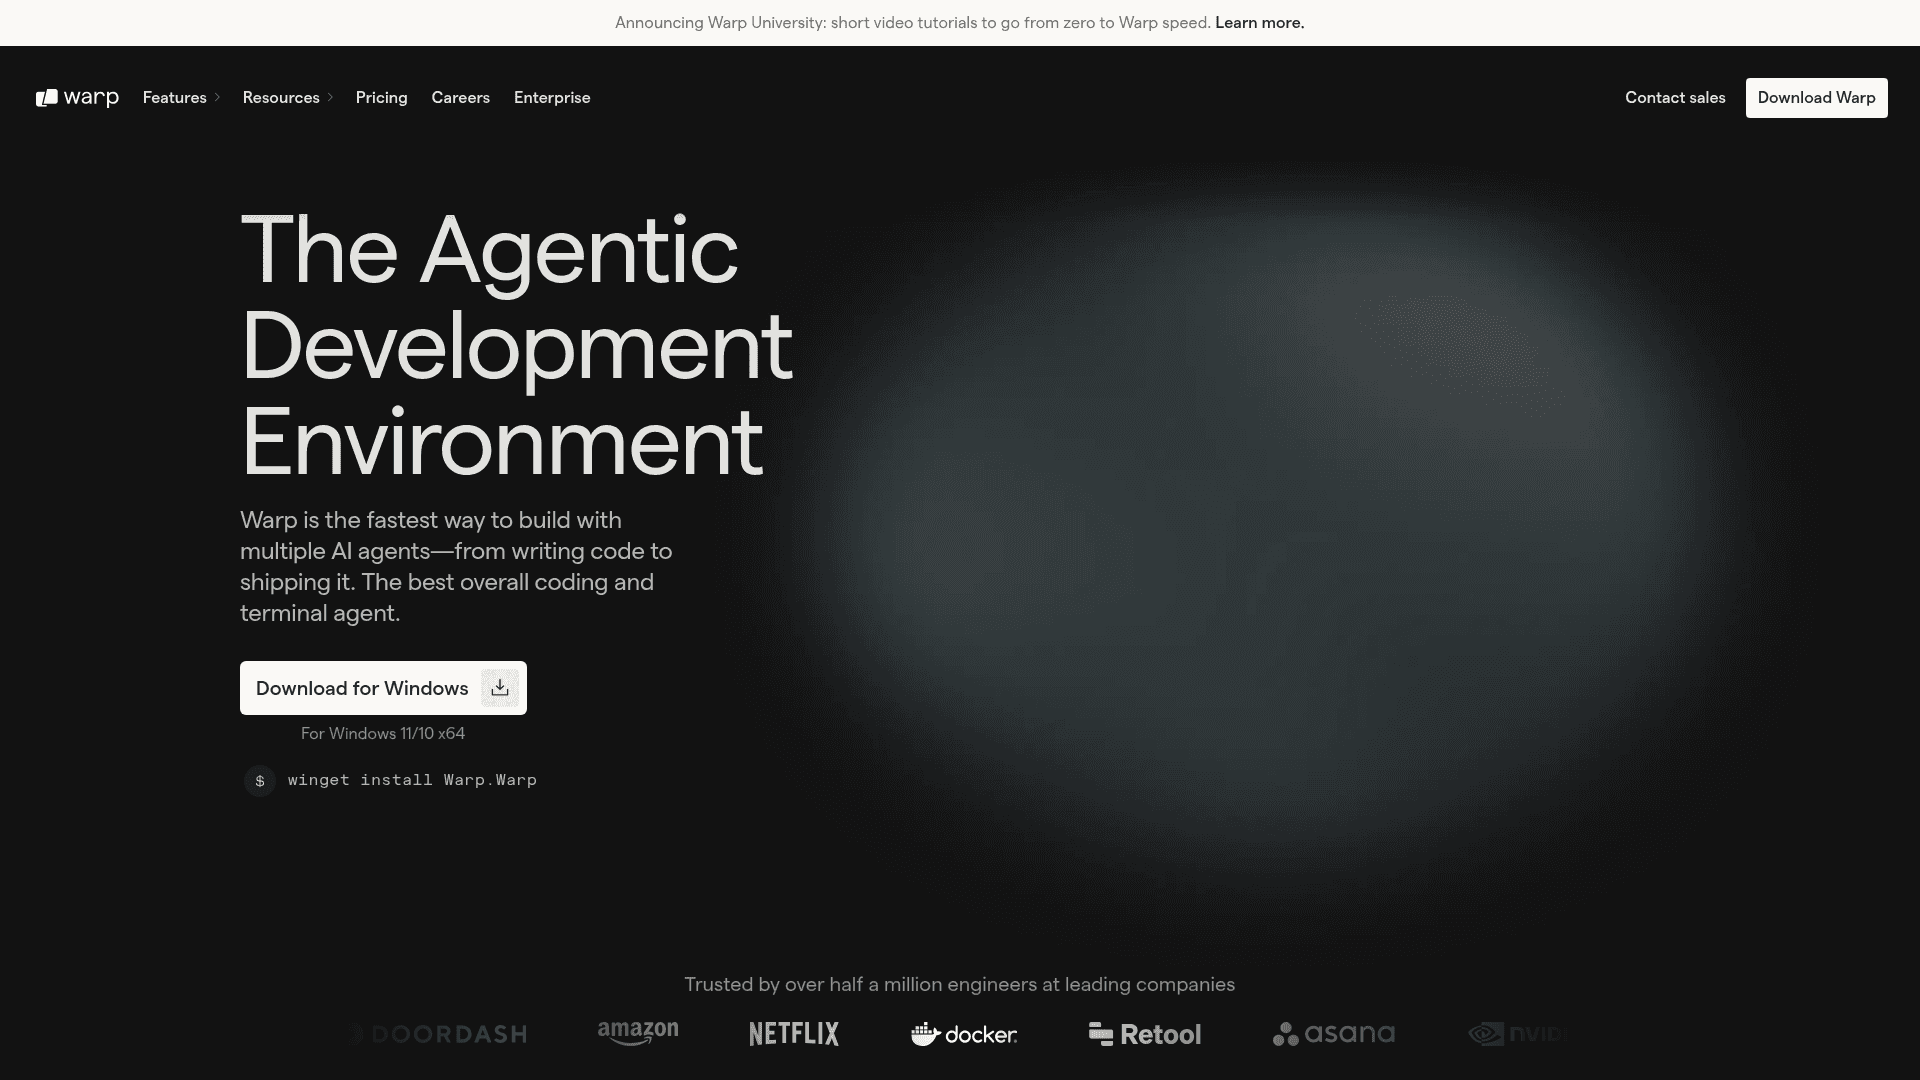Image resolution: width=1920 pixels, height=1080 pixels.
Task: Click the DoorDash logo
Action: point(438,1034)
